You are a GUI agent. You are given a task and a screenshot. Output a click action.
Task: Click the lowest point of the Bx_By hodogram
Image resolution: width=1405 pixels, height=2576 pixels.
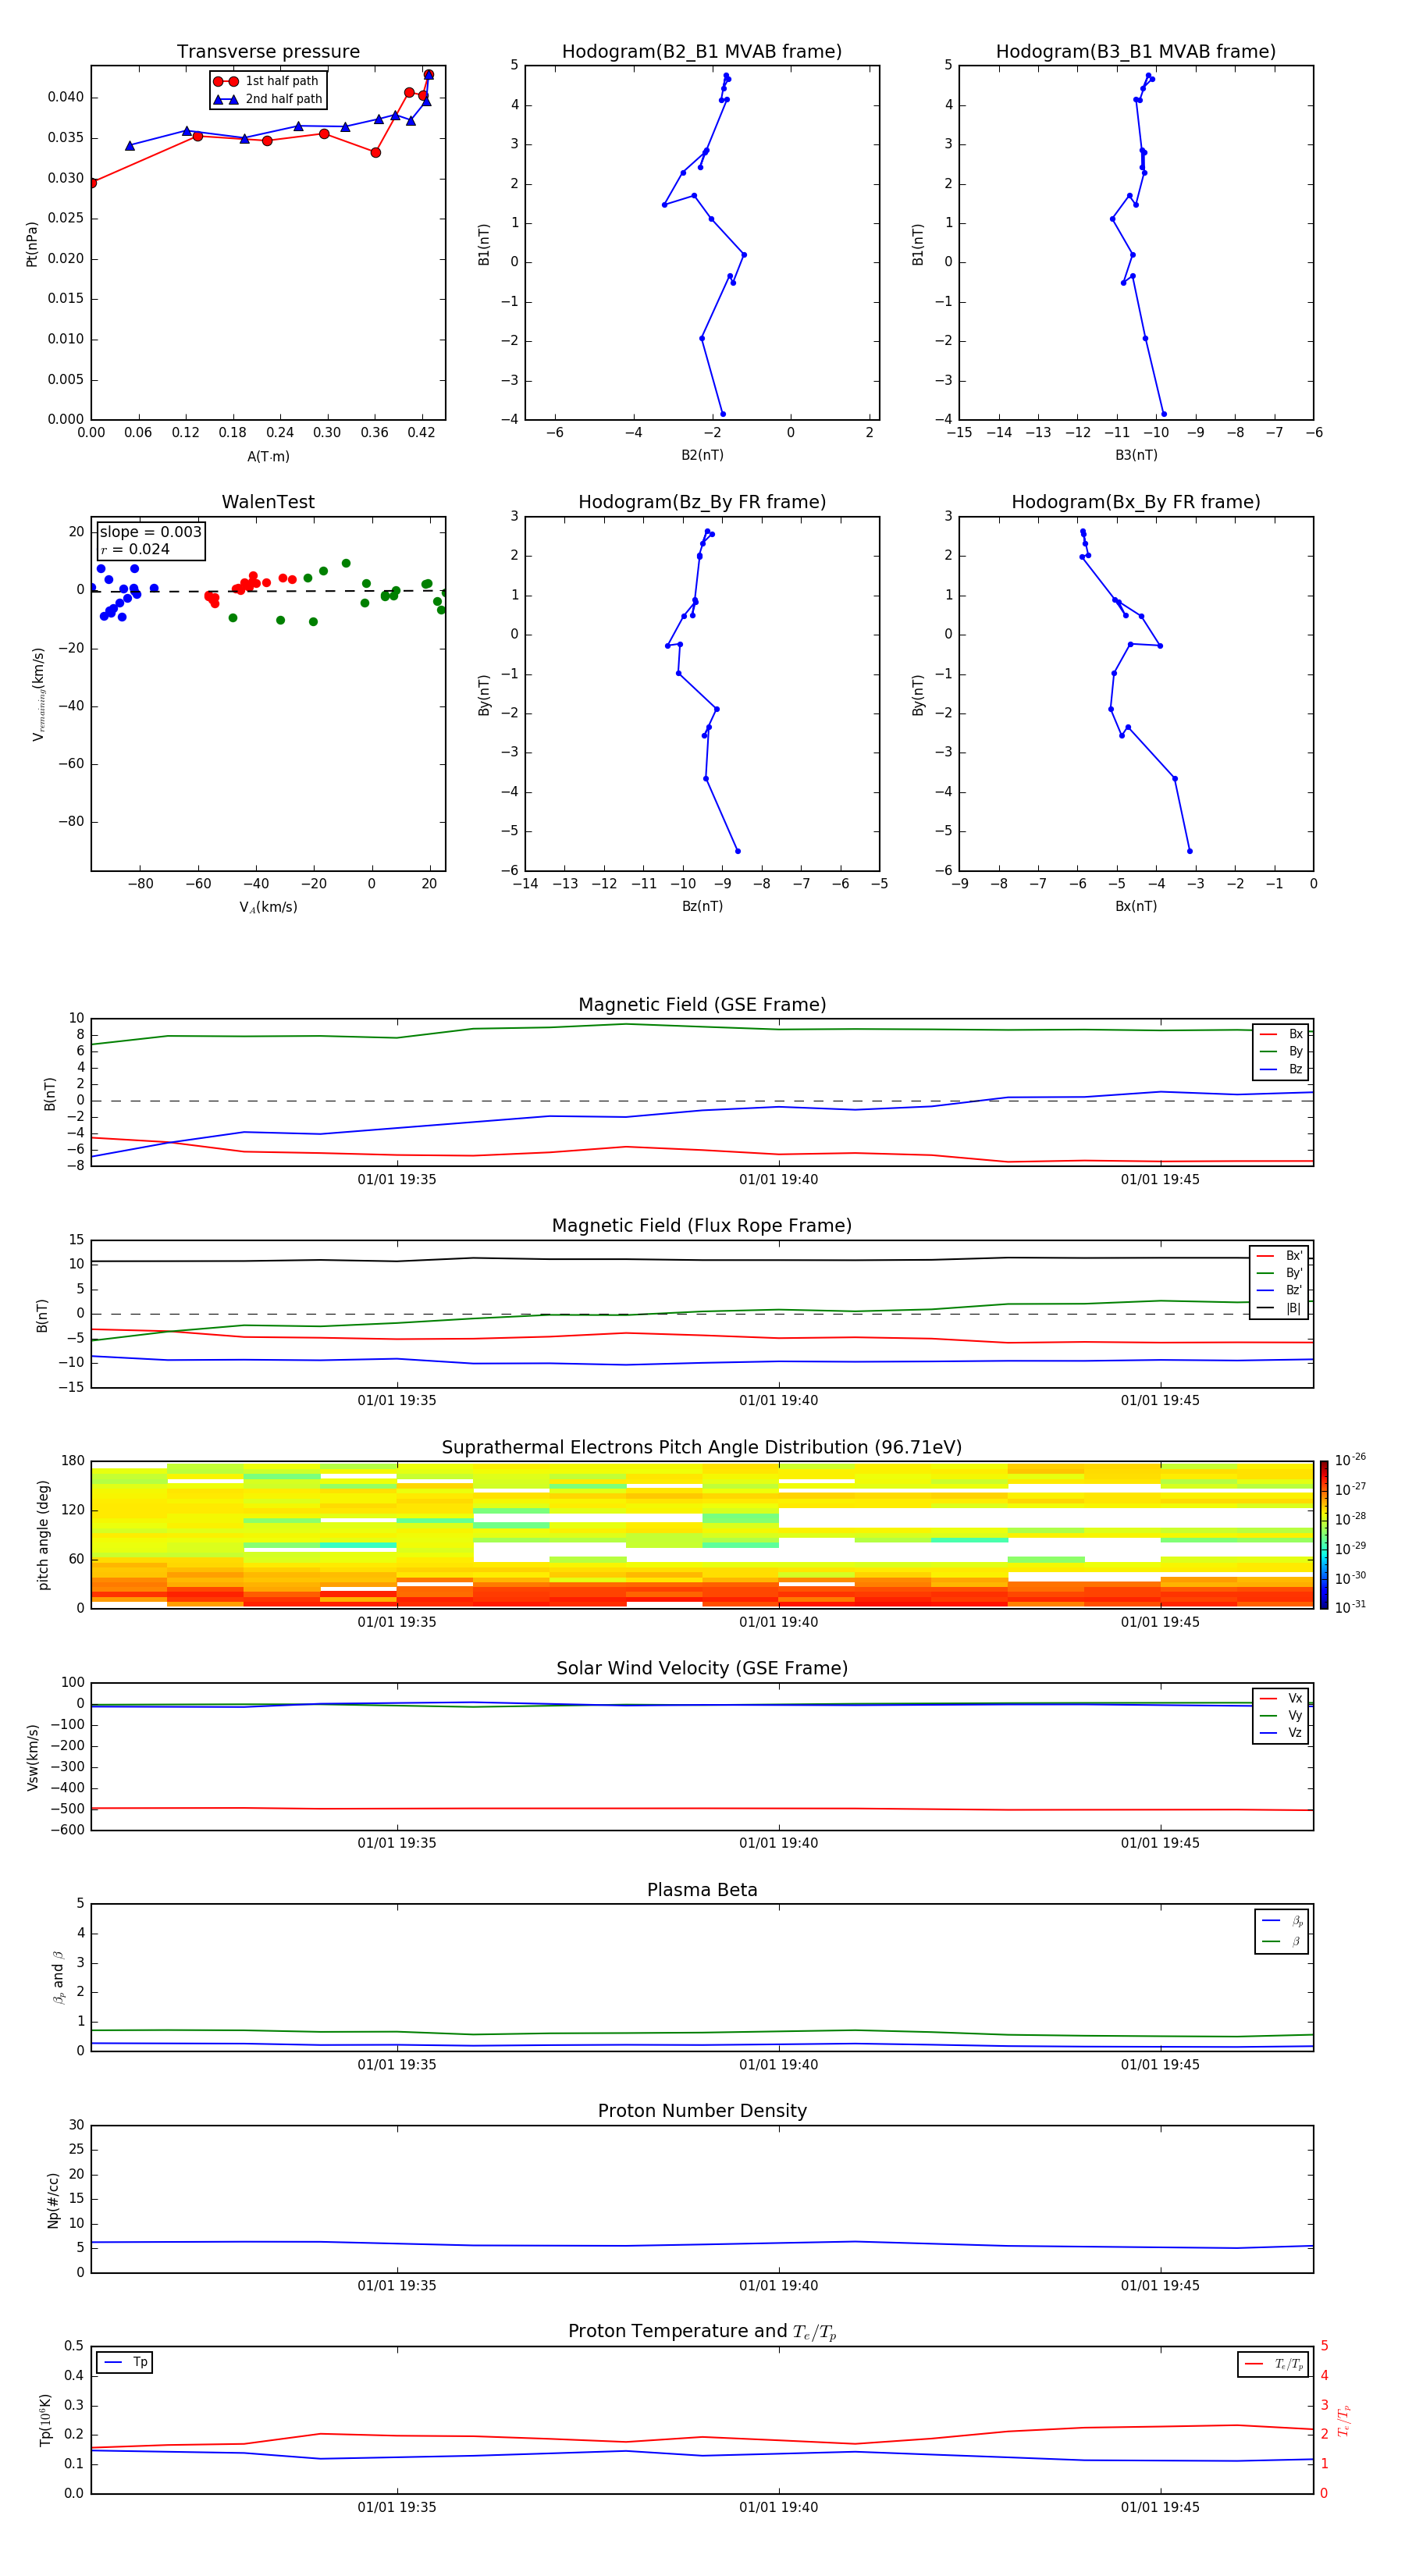1190,851
